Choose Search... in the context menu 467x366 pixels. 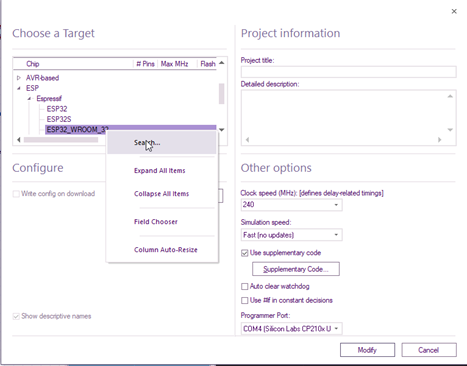[162, 143]
